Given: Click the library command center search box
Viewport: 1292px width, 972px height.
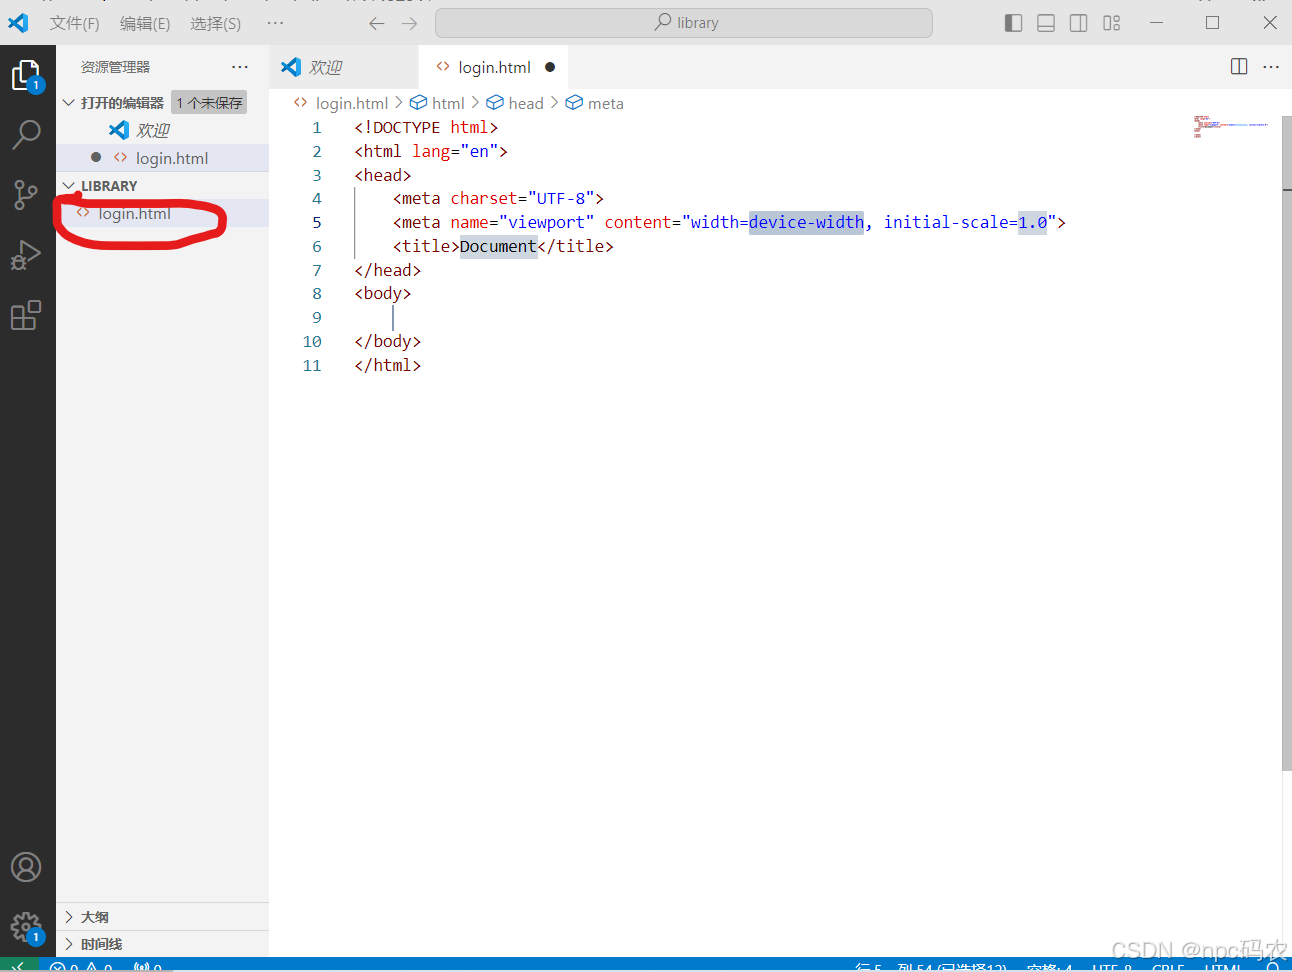Looking at the screenshot, I should point(684,23).
